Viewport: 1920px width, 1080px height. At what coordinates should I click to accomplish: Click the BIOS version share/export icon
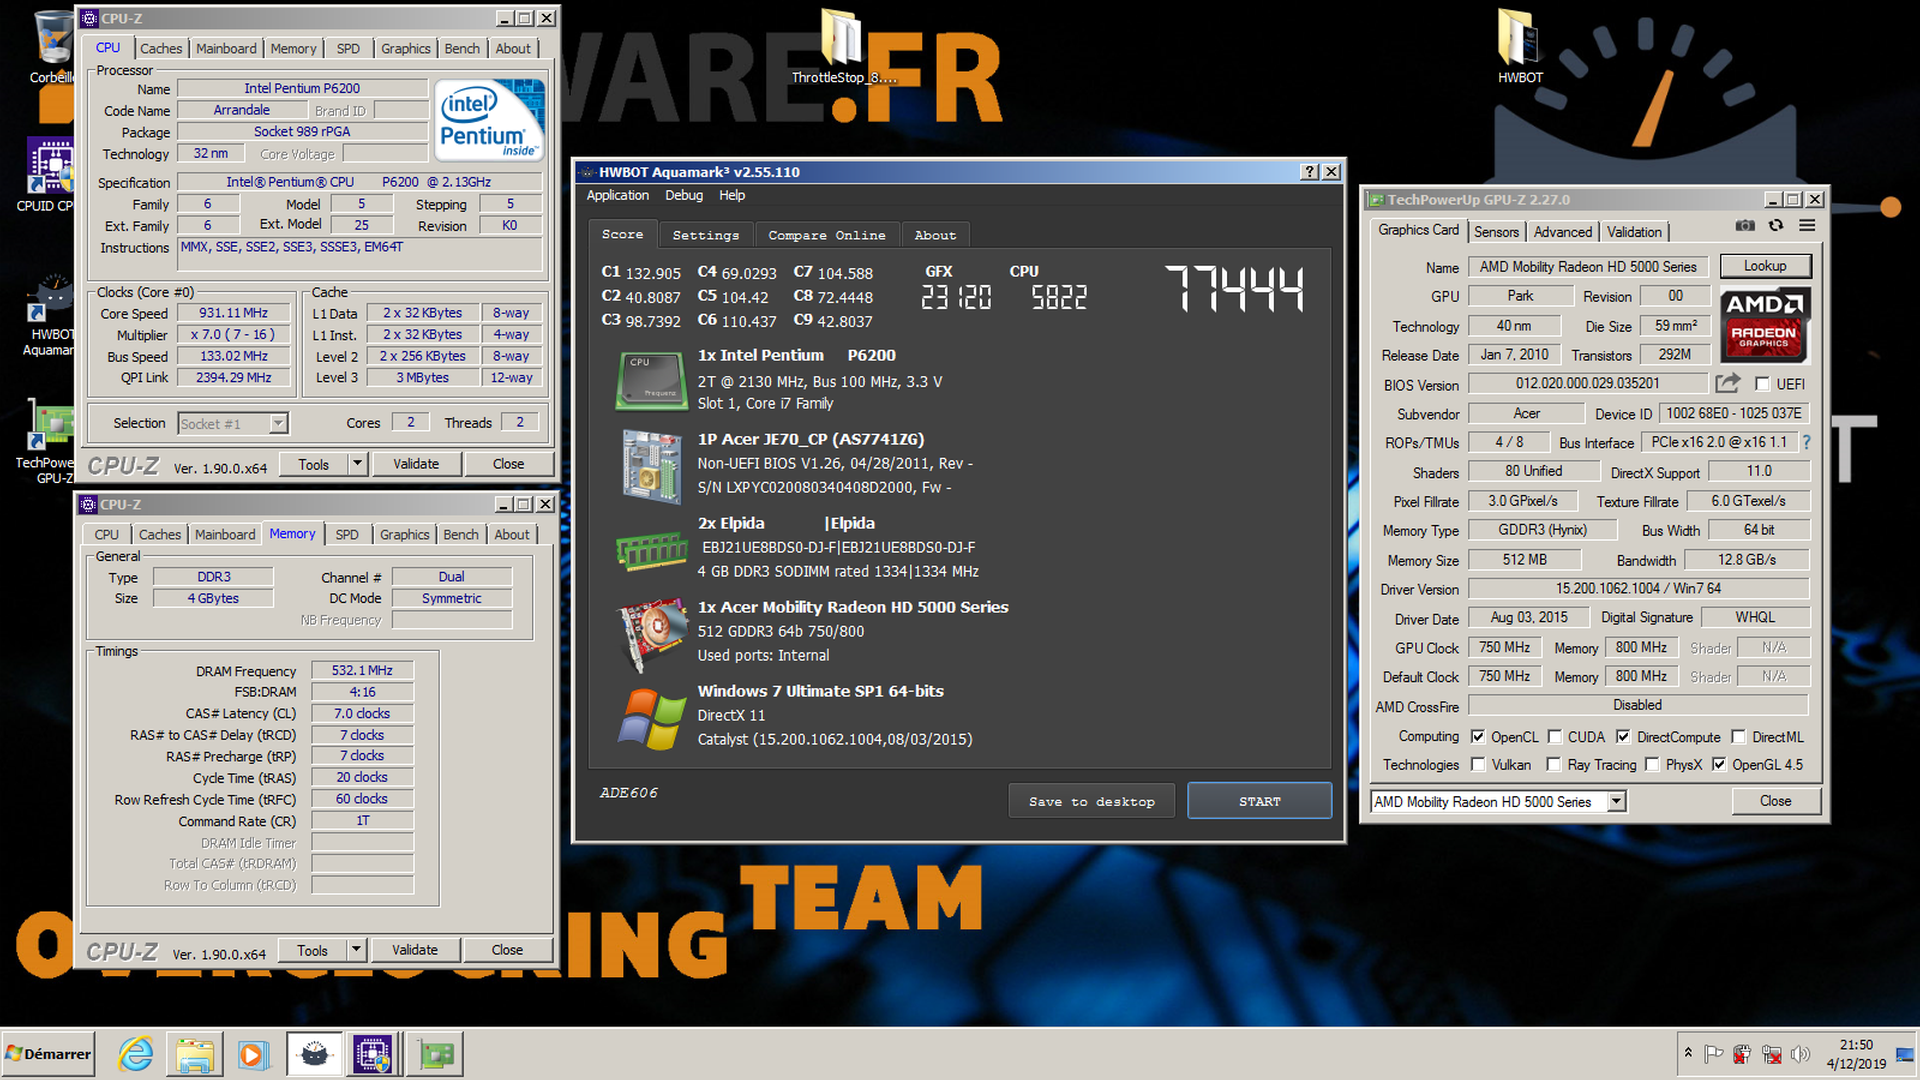tap(1727, 383)
